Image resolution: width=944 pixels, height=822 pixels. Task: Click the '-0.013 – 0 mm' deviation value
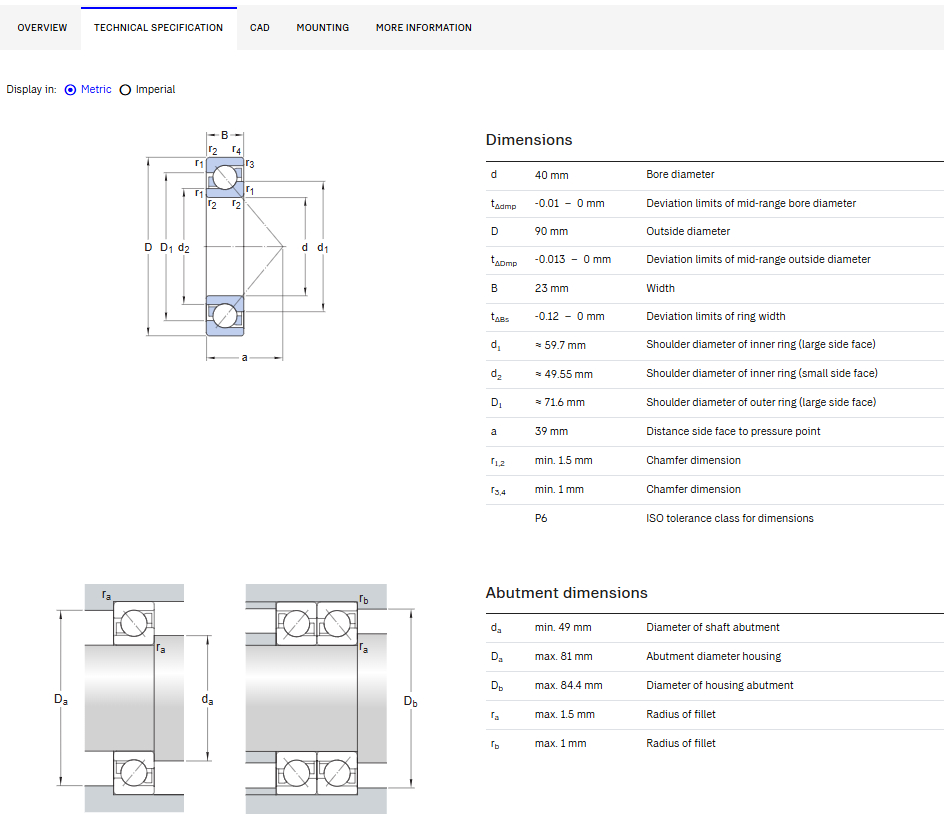pos(573,260)
